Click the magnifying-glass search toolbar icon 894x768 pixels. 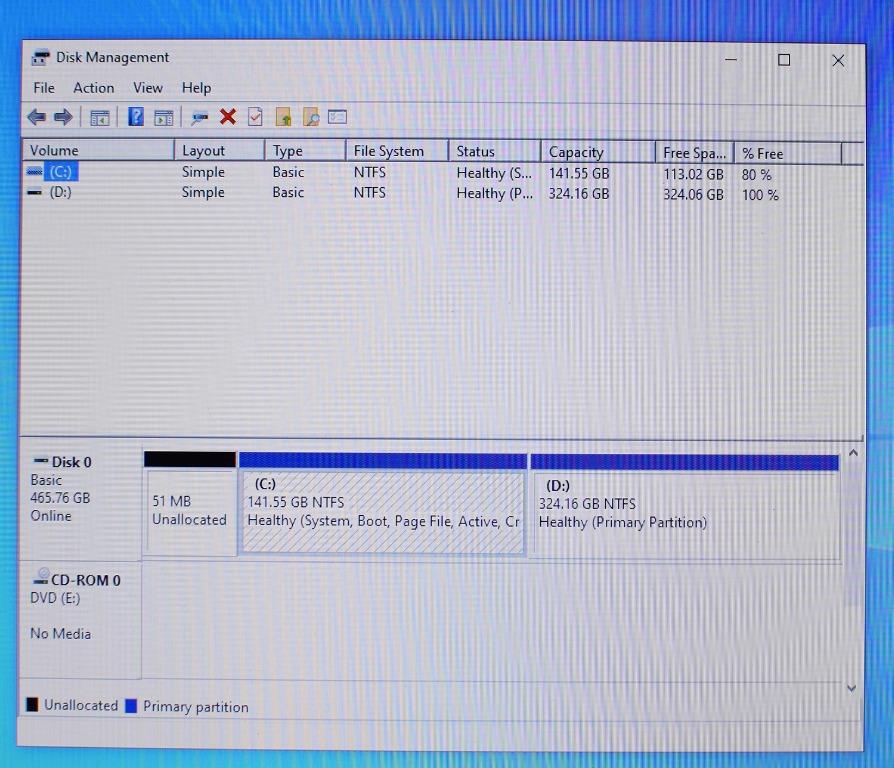point(311,117)
